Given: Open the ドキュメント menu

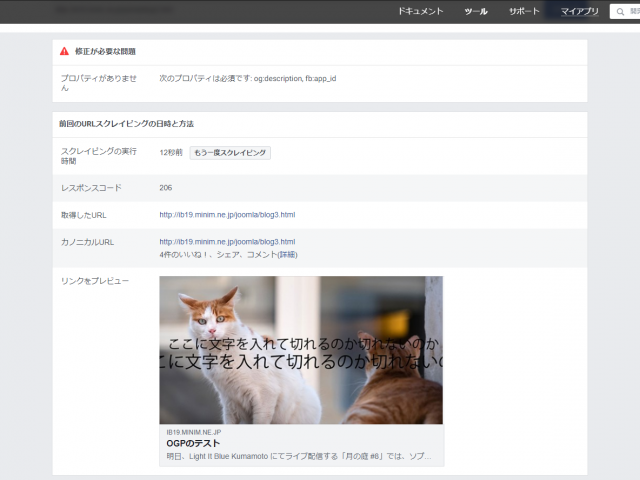Looking at the screenshot, I should pyautogui.click(x=420, y=11).
